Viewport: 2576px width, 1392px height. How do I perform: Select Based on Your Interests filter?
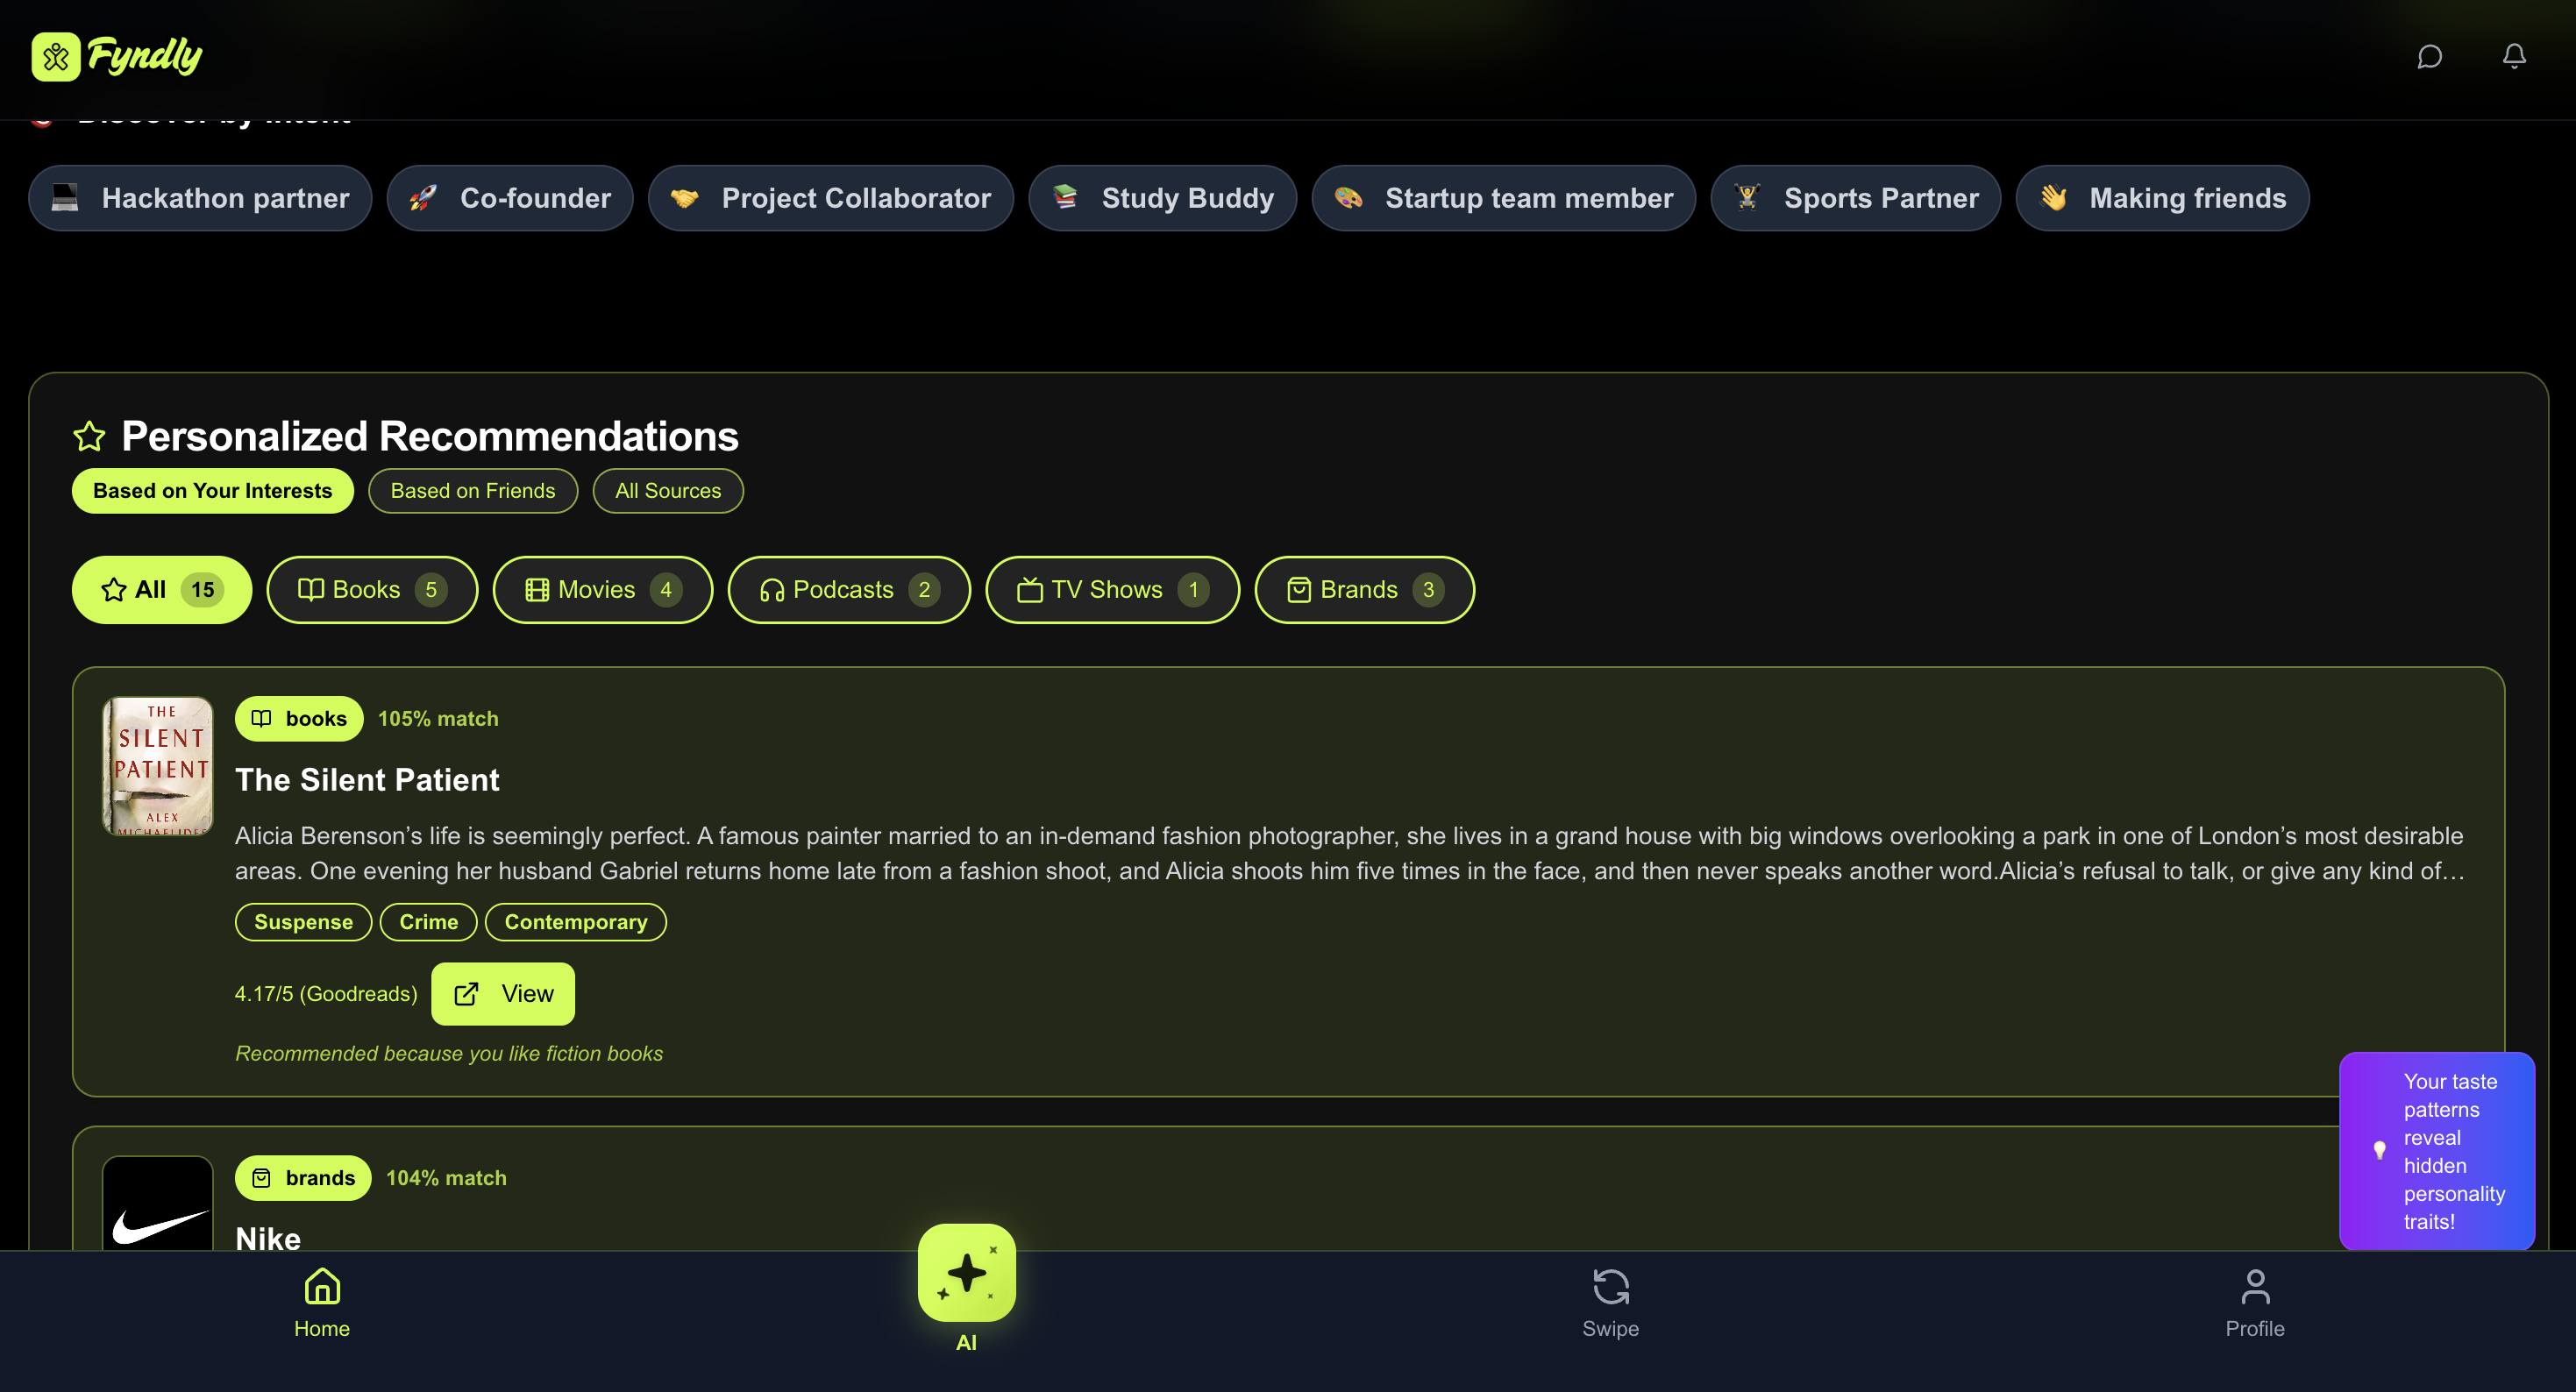(x=212, y=491)
